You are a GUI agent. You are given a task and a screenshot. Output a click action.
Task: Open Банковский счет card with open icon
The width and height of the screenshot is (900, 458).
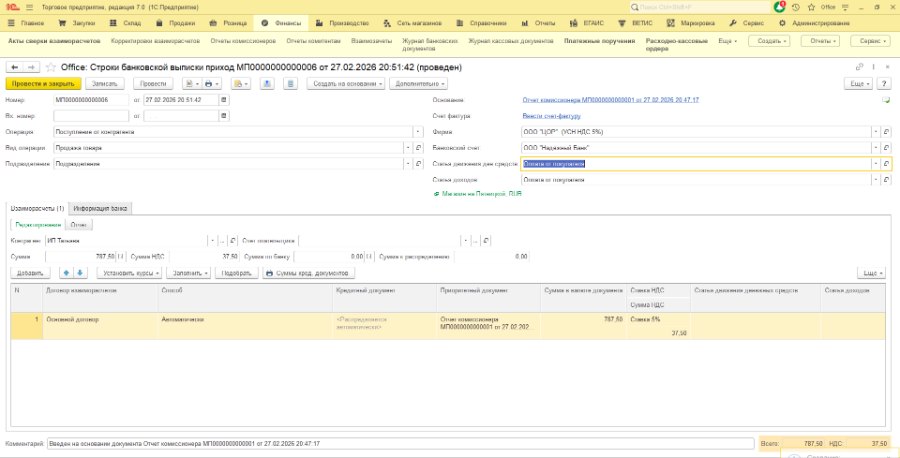tap(887, 148)
